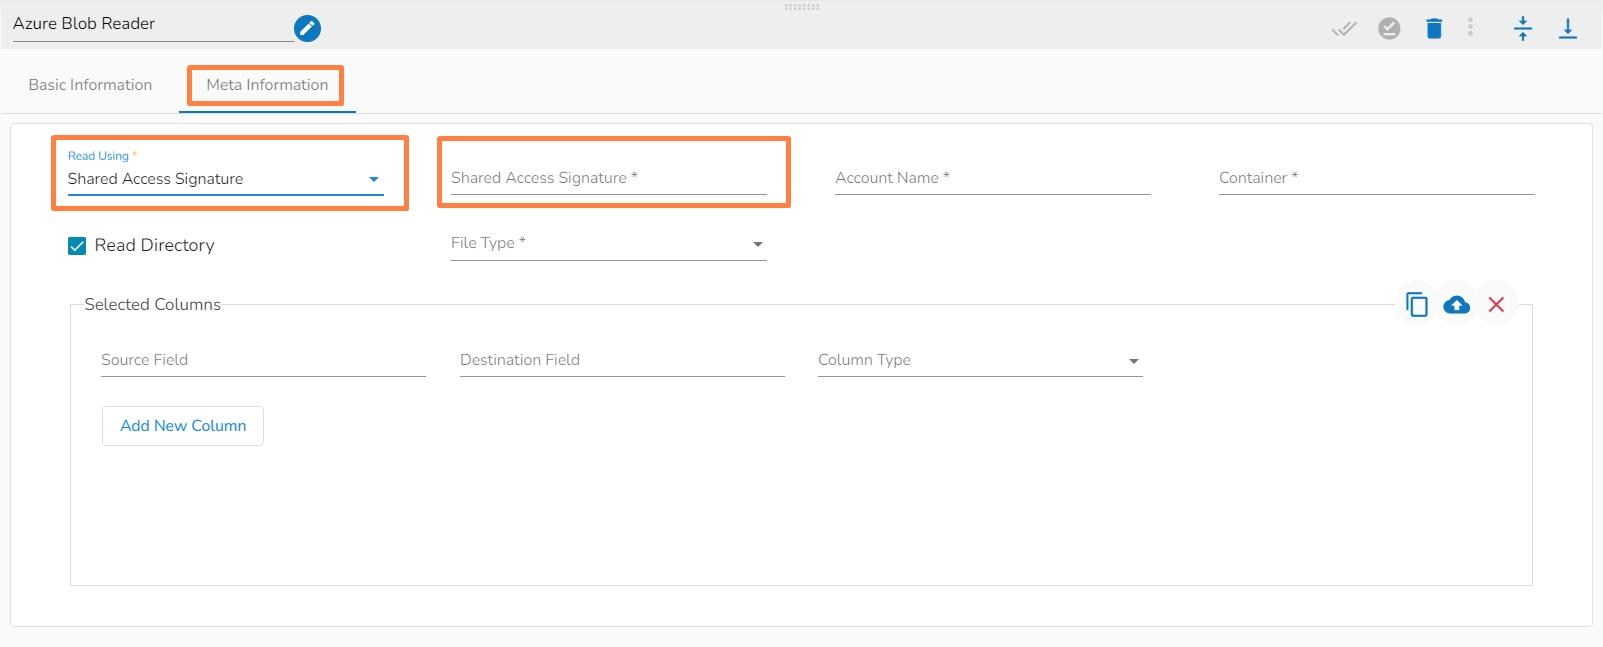The image size is (1603, 647).
Task: Open the Column Type dropdown
Action: pos(979,360)
